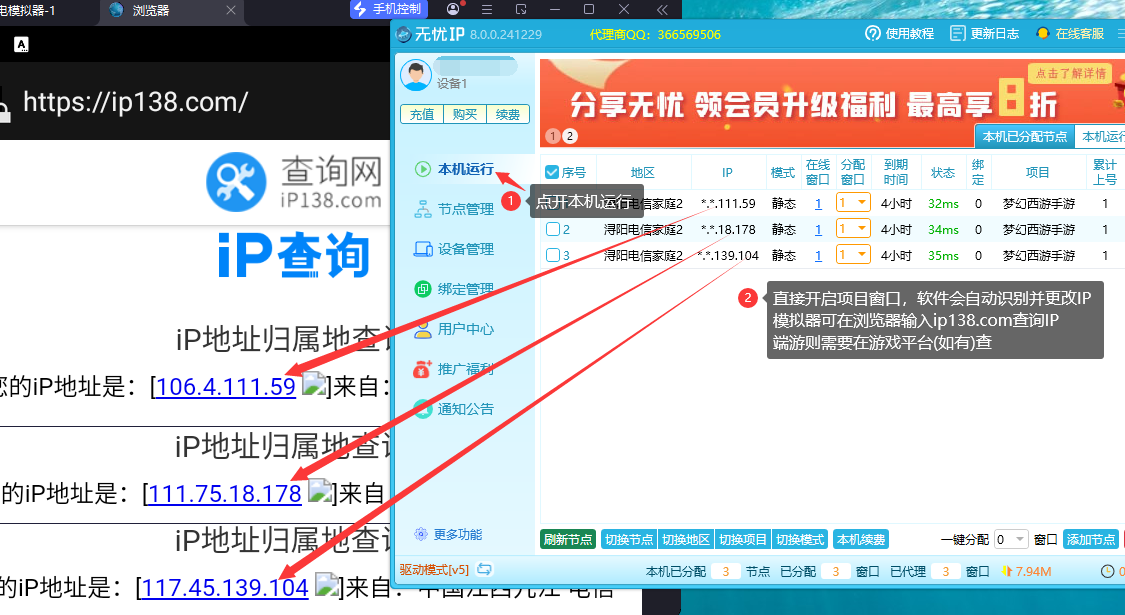Open the 117.45.139.104 IP link

(x=225, y=588)
